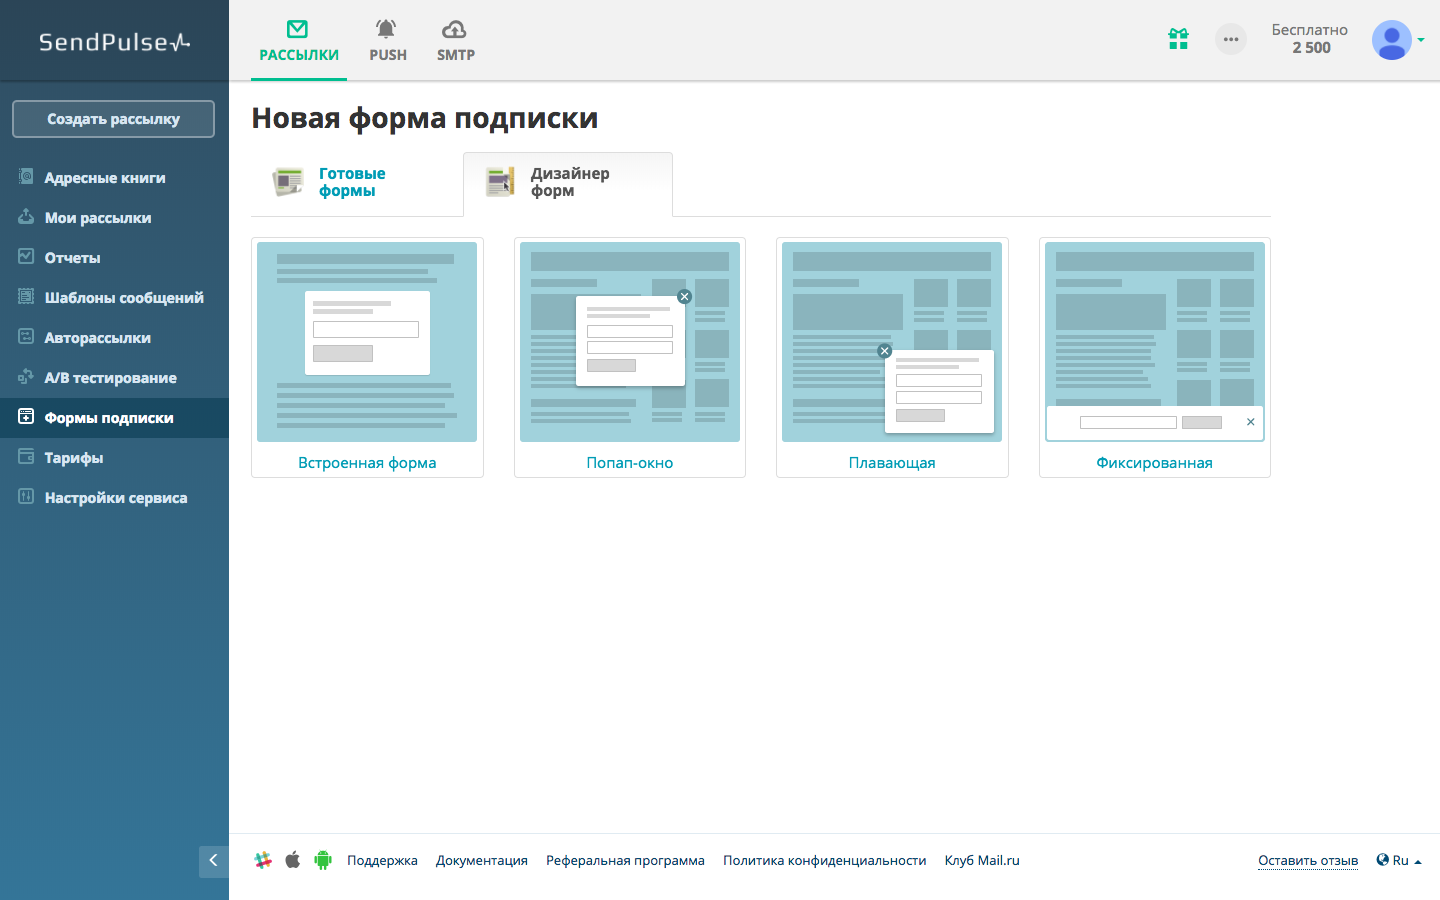The width and height of the screenshot is (1440, 900).
Task: Click the SendPulse logo
Action: (x=114, y=42)
